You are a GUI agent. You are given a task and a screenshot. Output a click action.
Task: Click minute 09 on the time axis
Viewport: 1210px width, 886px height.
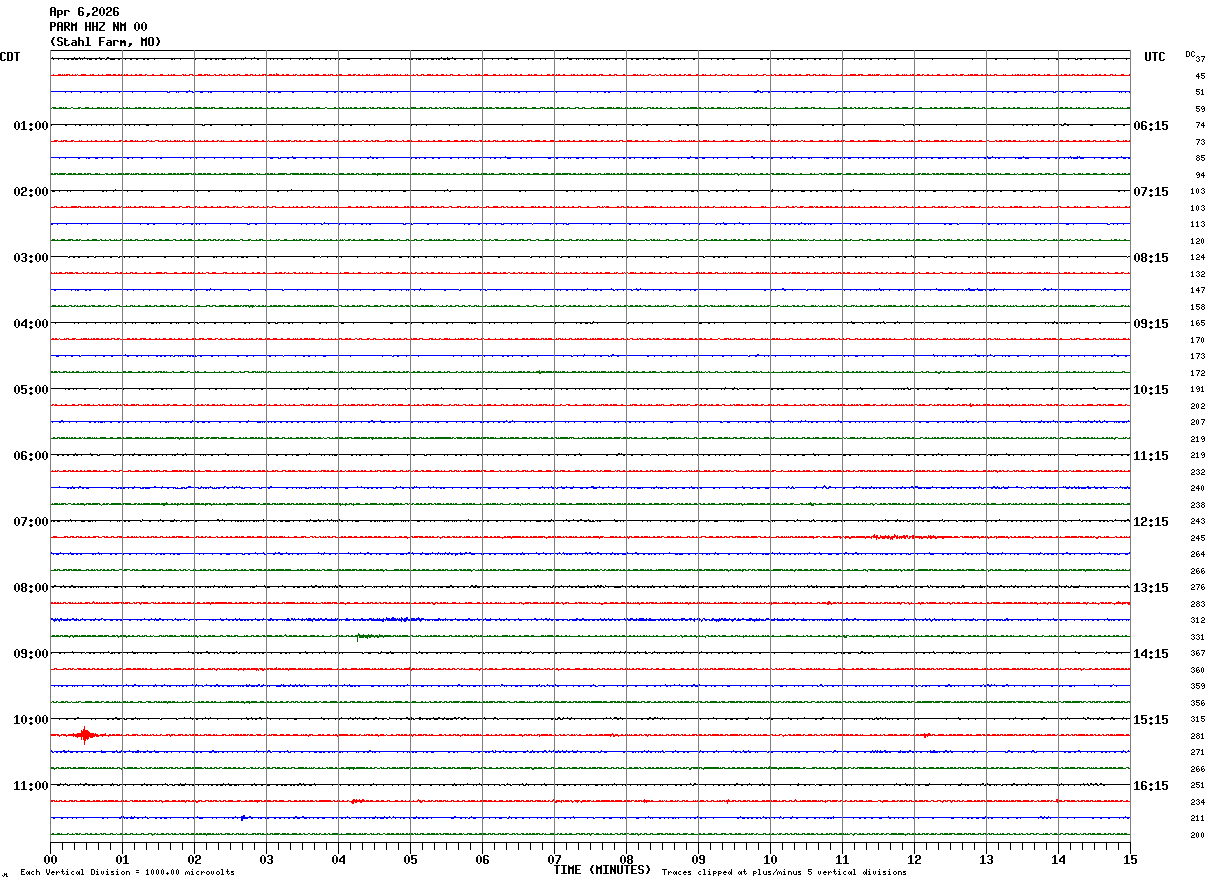(x=698, y=859)
